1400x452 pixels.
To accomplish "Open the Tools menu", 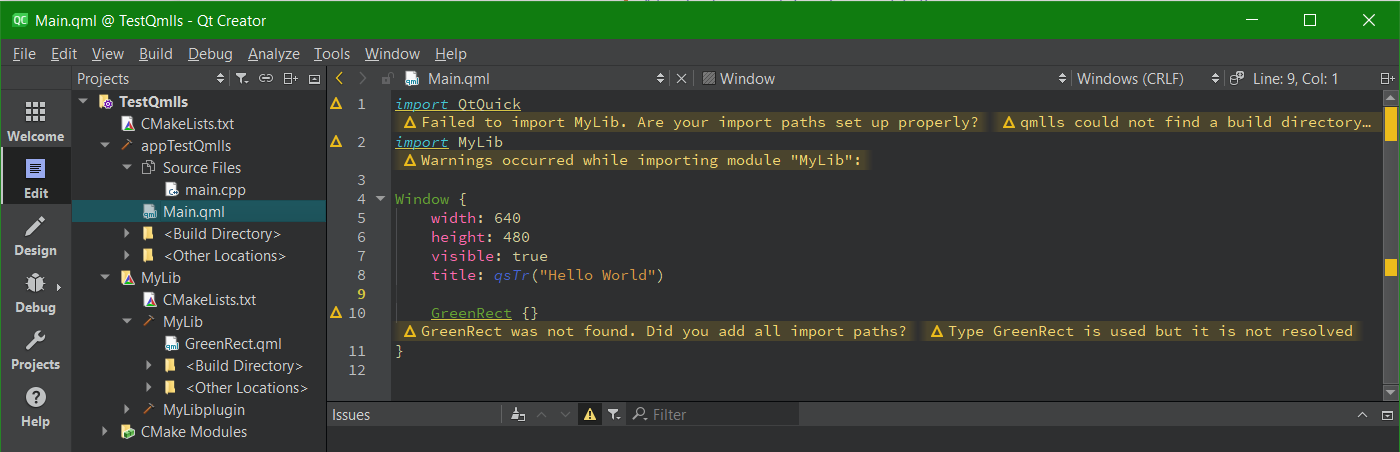I will click(x=332, y=54).
